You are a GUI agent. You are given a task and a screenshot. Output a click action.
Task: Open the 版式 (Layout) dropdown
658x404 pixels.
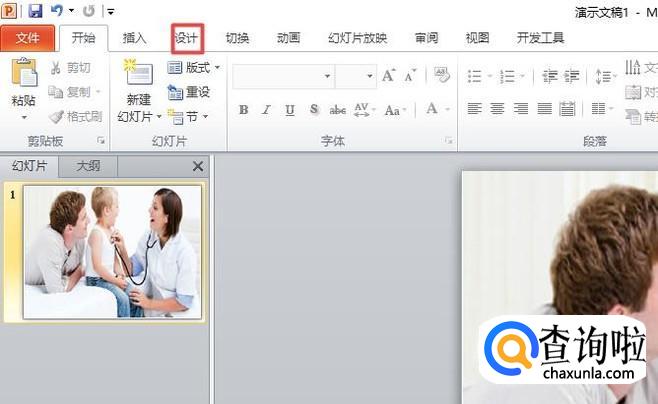pos(193,67)
